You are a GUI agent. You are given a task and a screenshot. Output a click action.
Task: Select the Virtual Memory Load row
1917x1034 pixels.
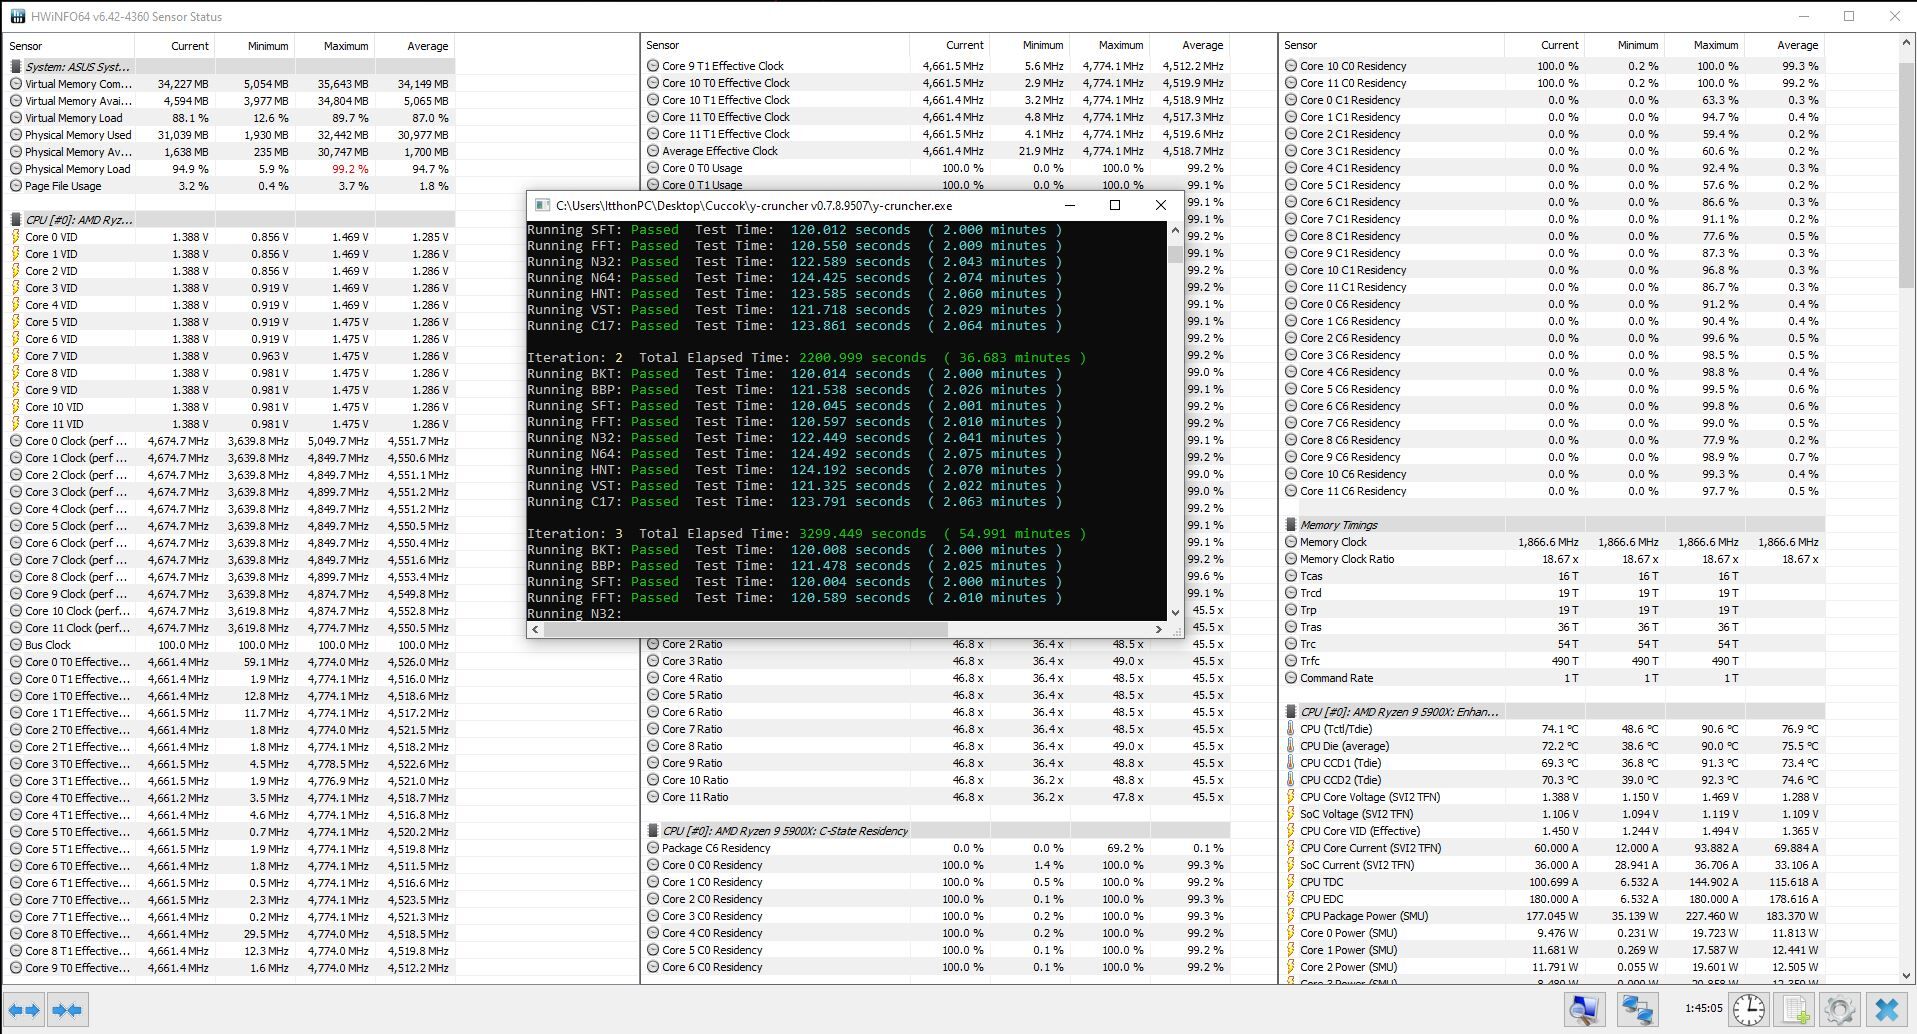point(230,118)
